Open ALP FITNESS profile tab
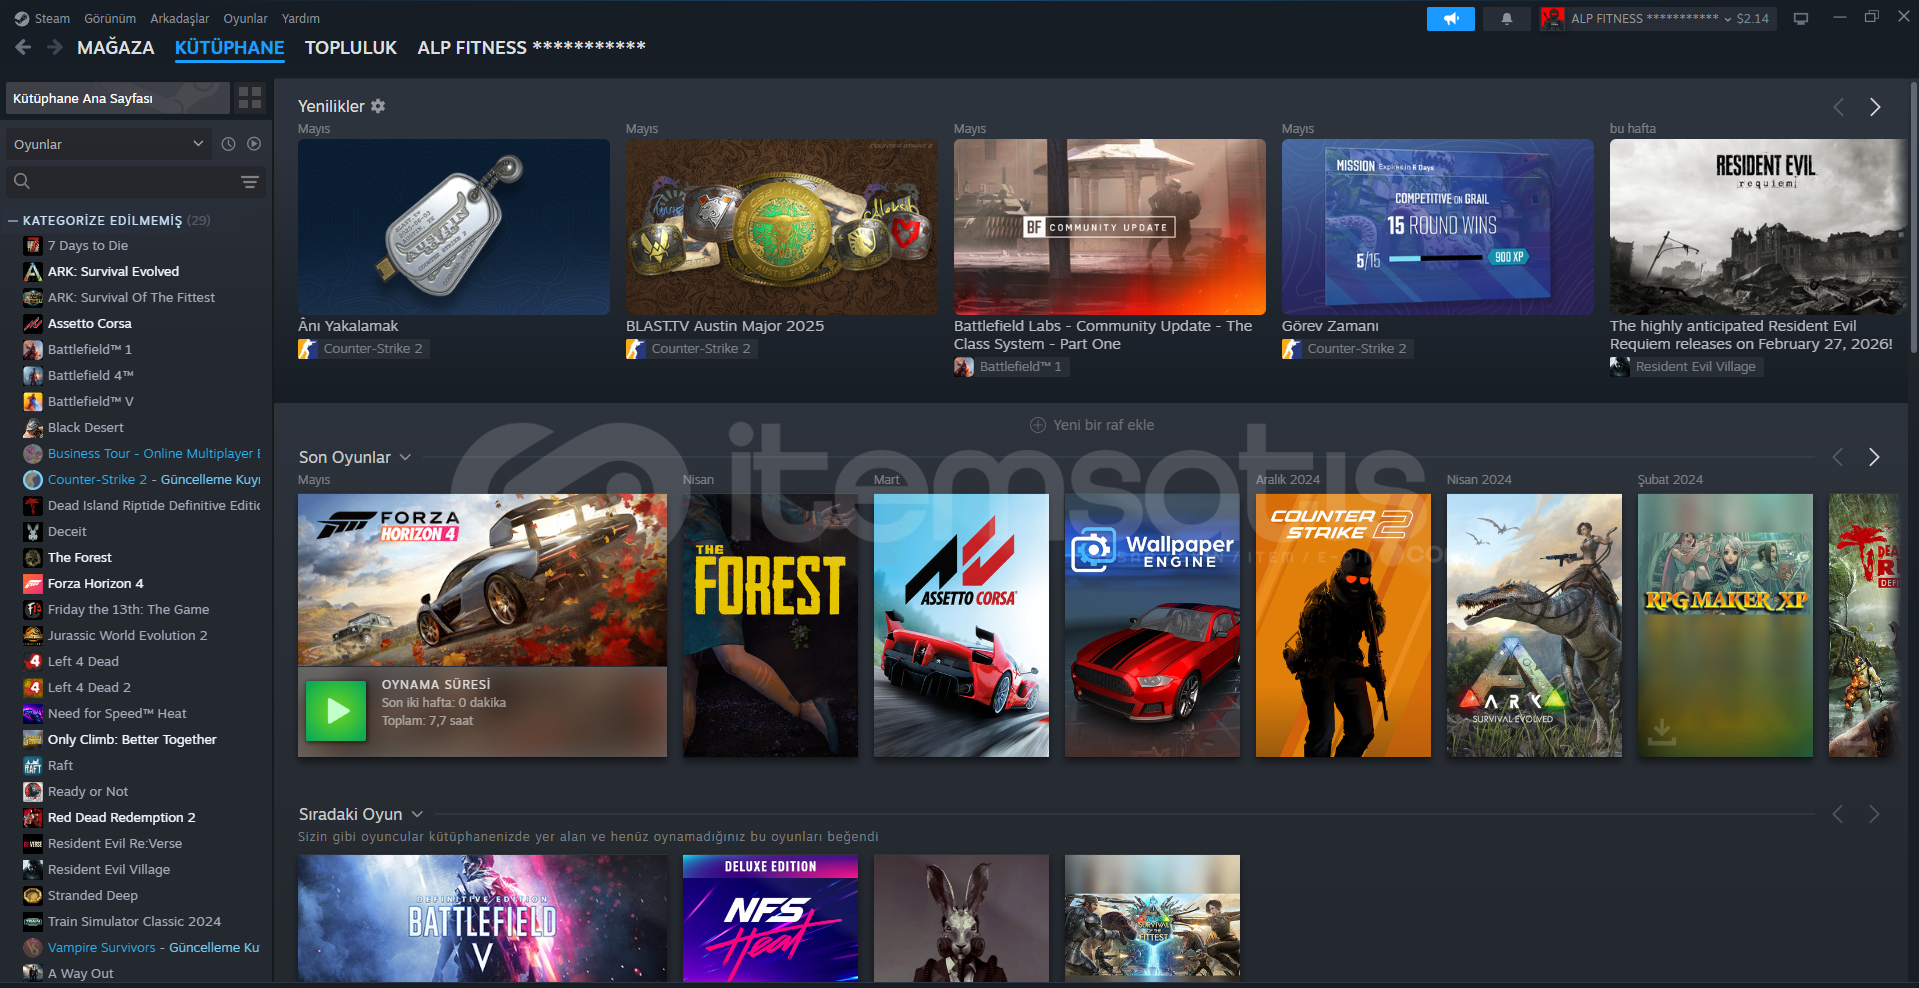Image resolution: width=1919 pixels, height=988 pixels. pos(531,47)
